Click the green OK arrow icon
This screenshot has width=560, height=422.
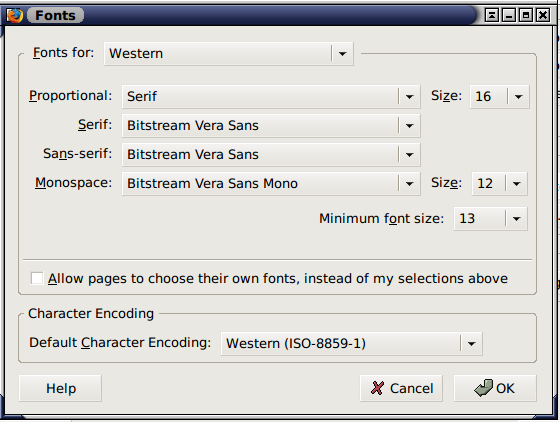(x=483, y=388)
